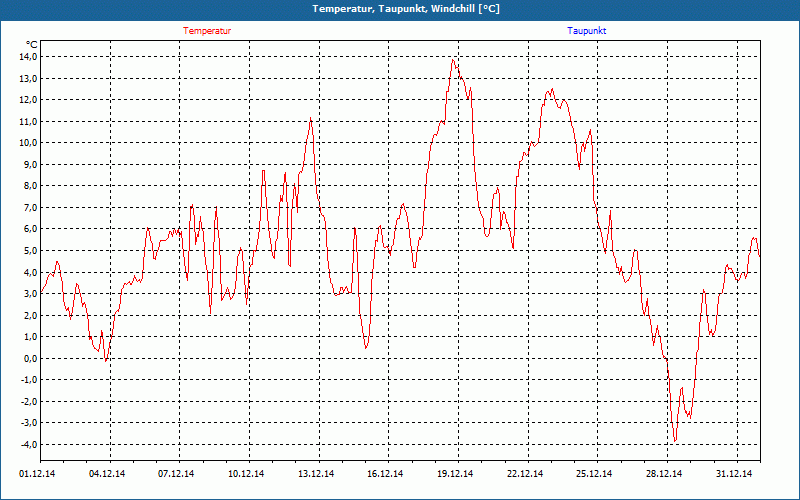Click the red Temperatur legend label
800x500 pixels.
207,31
